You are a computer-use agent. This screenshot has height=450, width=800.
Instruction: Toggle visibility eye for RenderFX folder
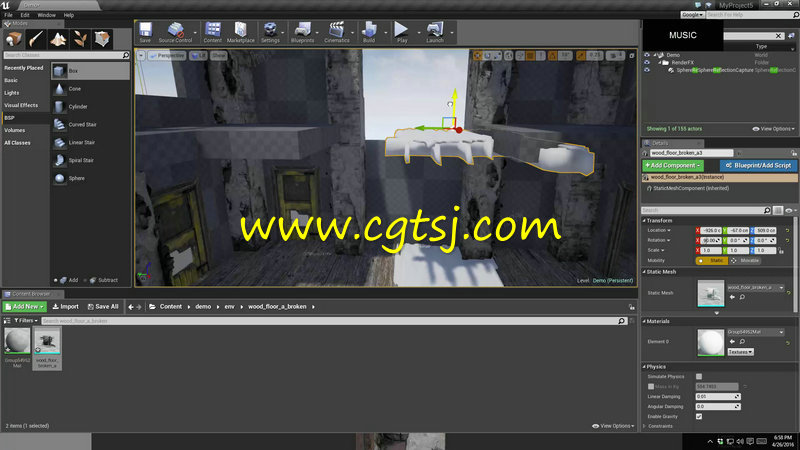pyautogui.click(x=647, y=62)
